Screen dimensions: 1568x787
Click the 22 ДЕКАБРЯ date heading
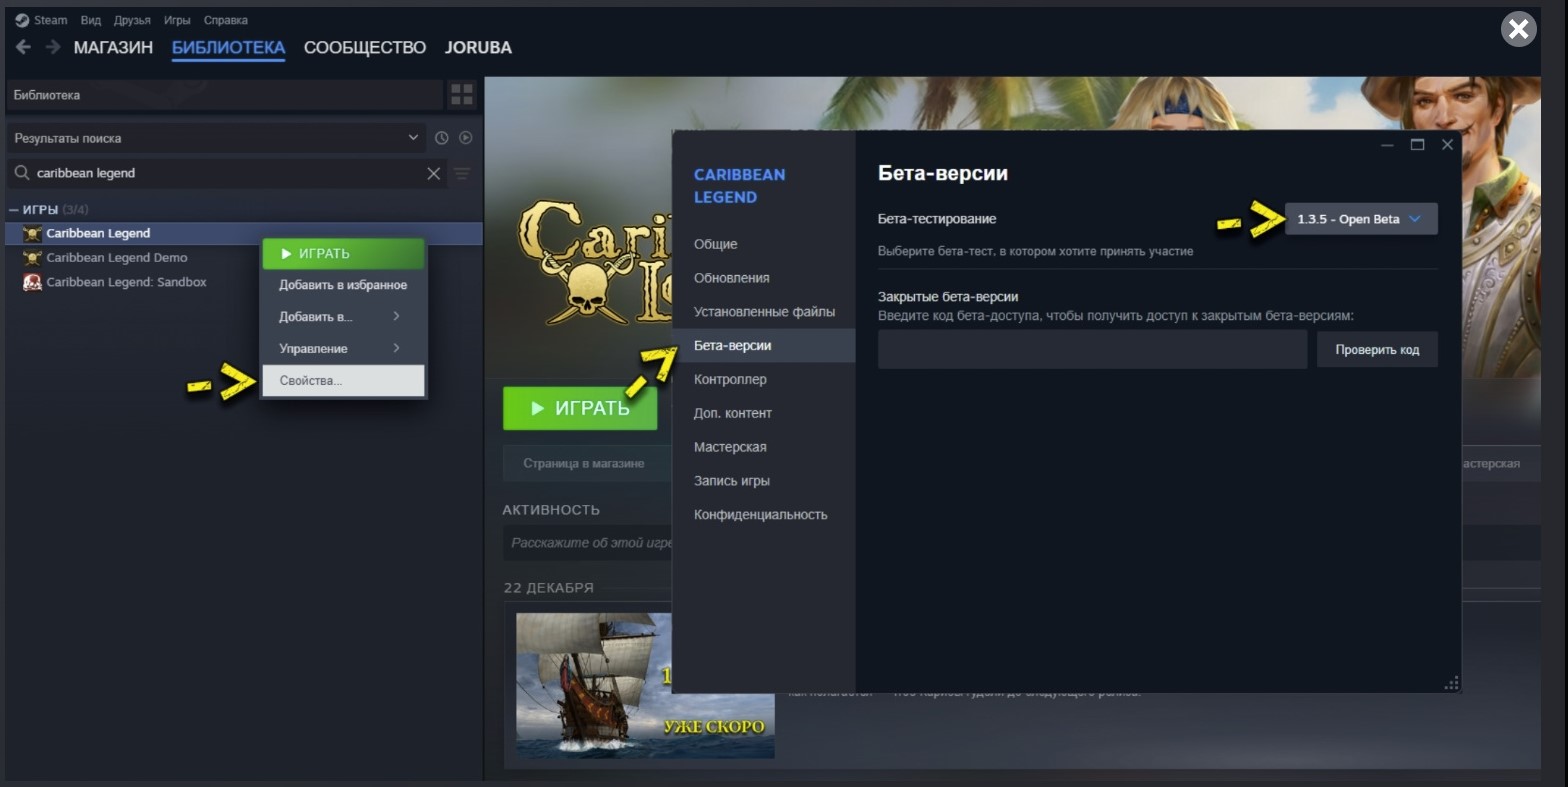tap(548, 588)
